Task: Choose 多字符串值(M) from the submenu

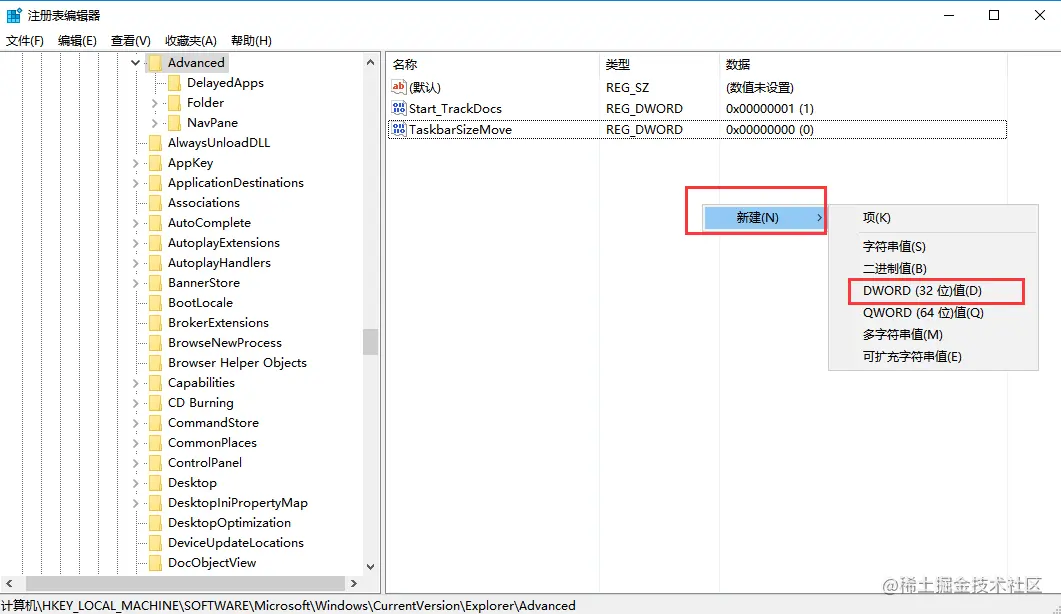Action: click(x=933, y=334)
